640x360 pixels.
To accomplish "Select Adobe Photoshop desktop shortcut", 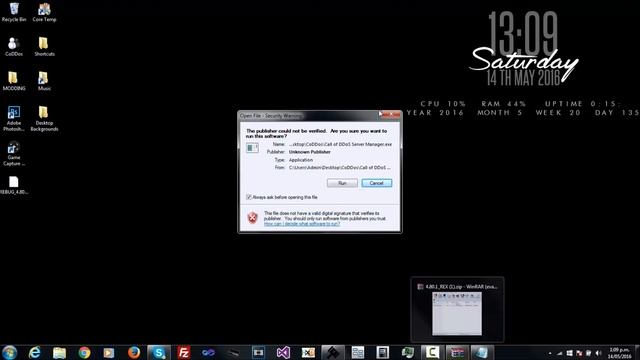I will point(14,118).
